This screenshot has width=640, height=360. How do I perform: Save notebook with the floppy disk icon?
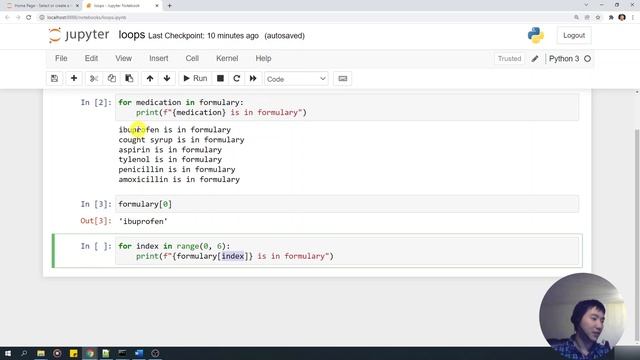click(54, 78)
